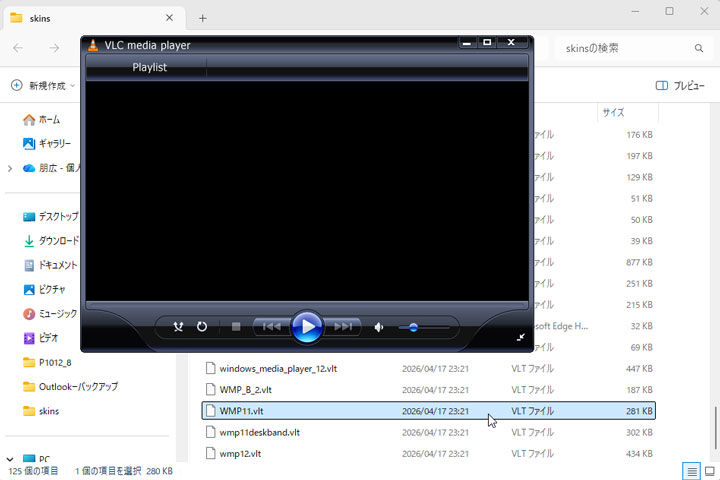The height and width of the screenshot is (480, 720).
Task: Toggle shuffle in VLC player
Action: [x=178, y=327]
